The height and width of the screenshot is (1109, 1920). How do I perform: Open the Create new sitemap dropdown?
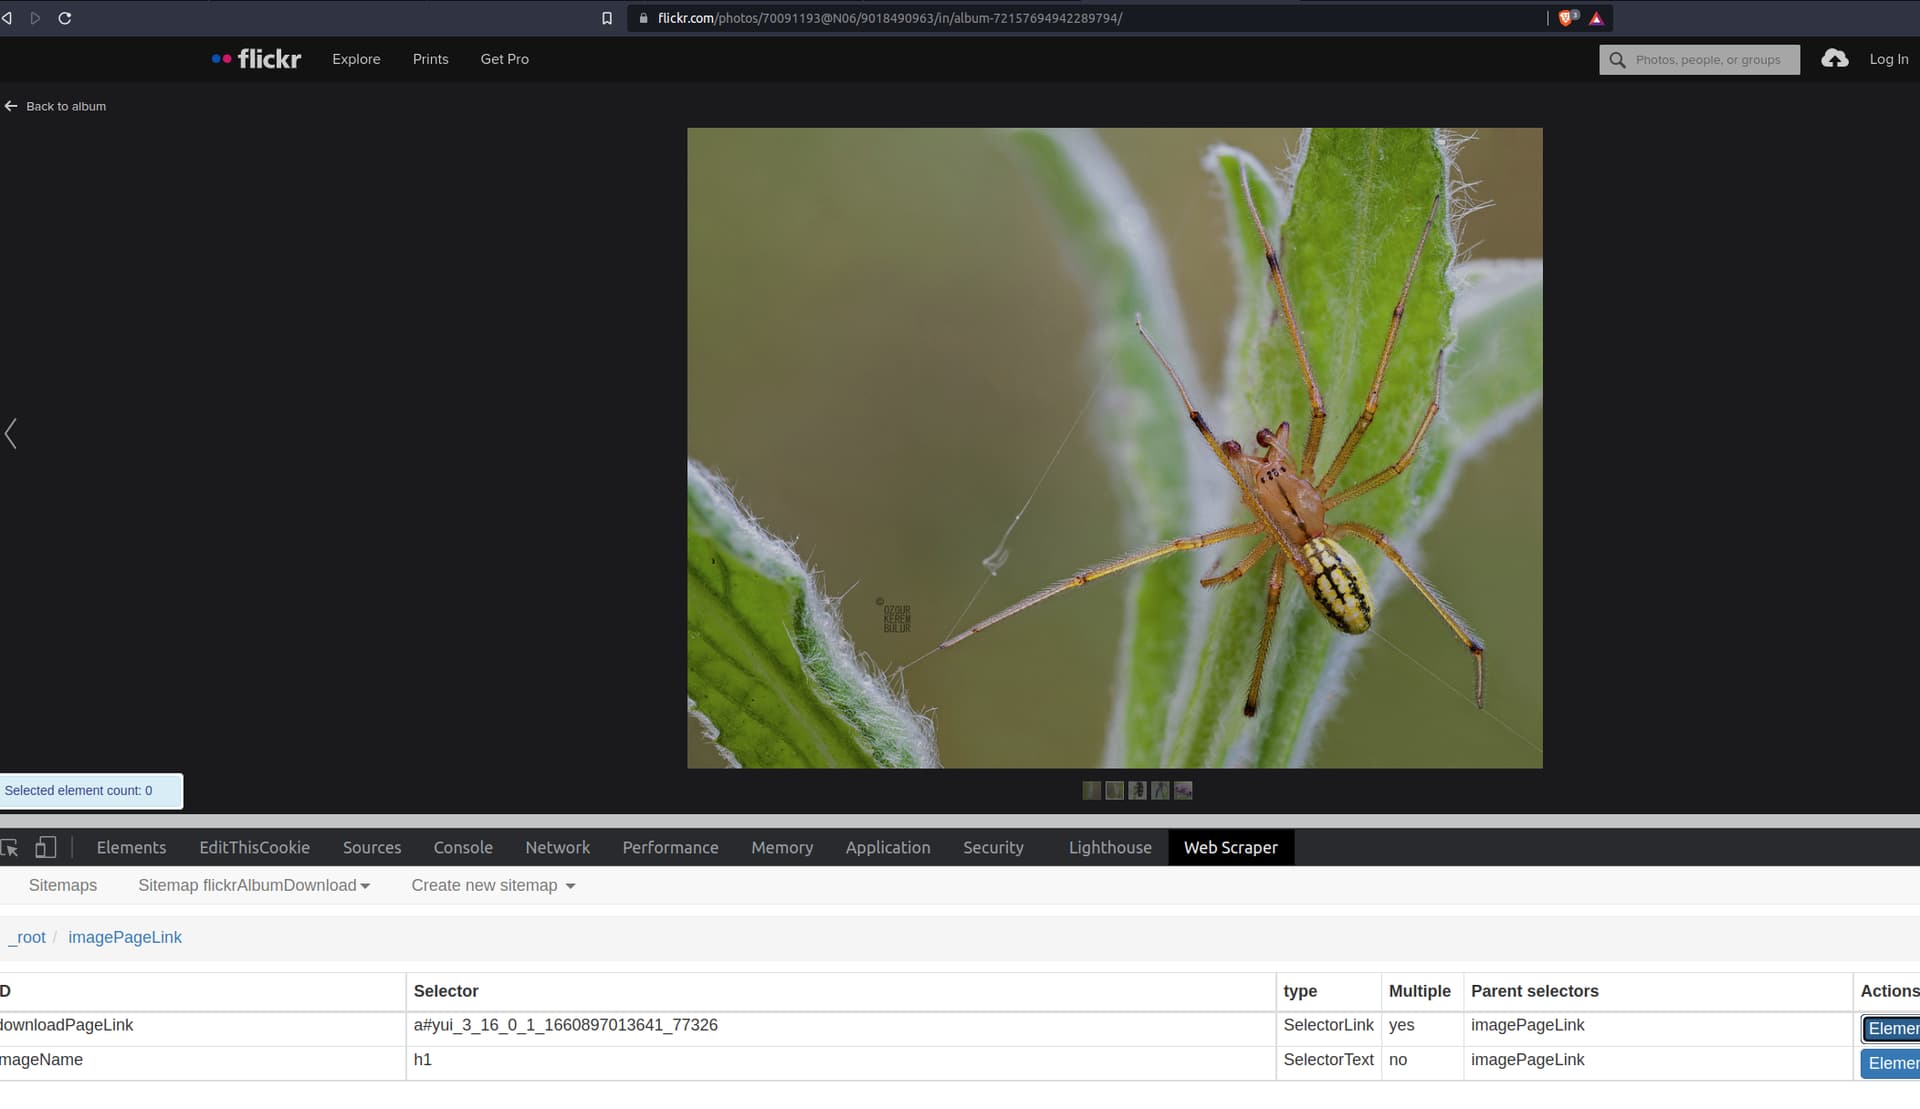click(x=493, y=886)
